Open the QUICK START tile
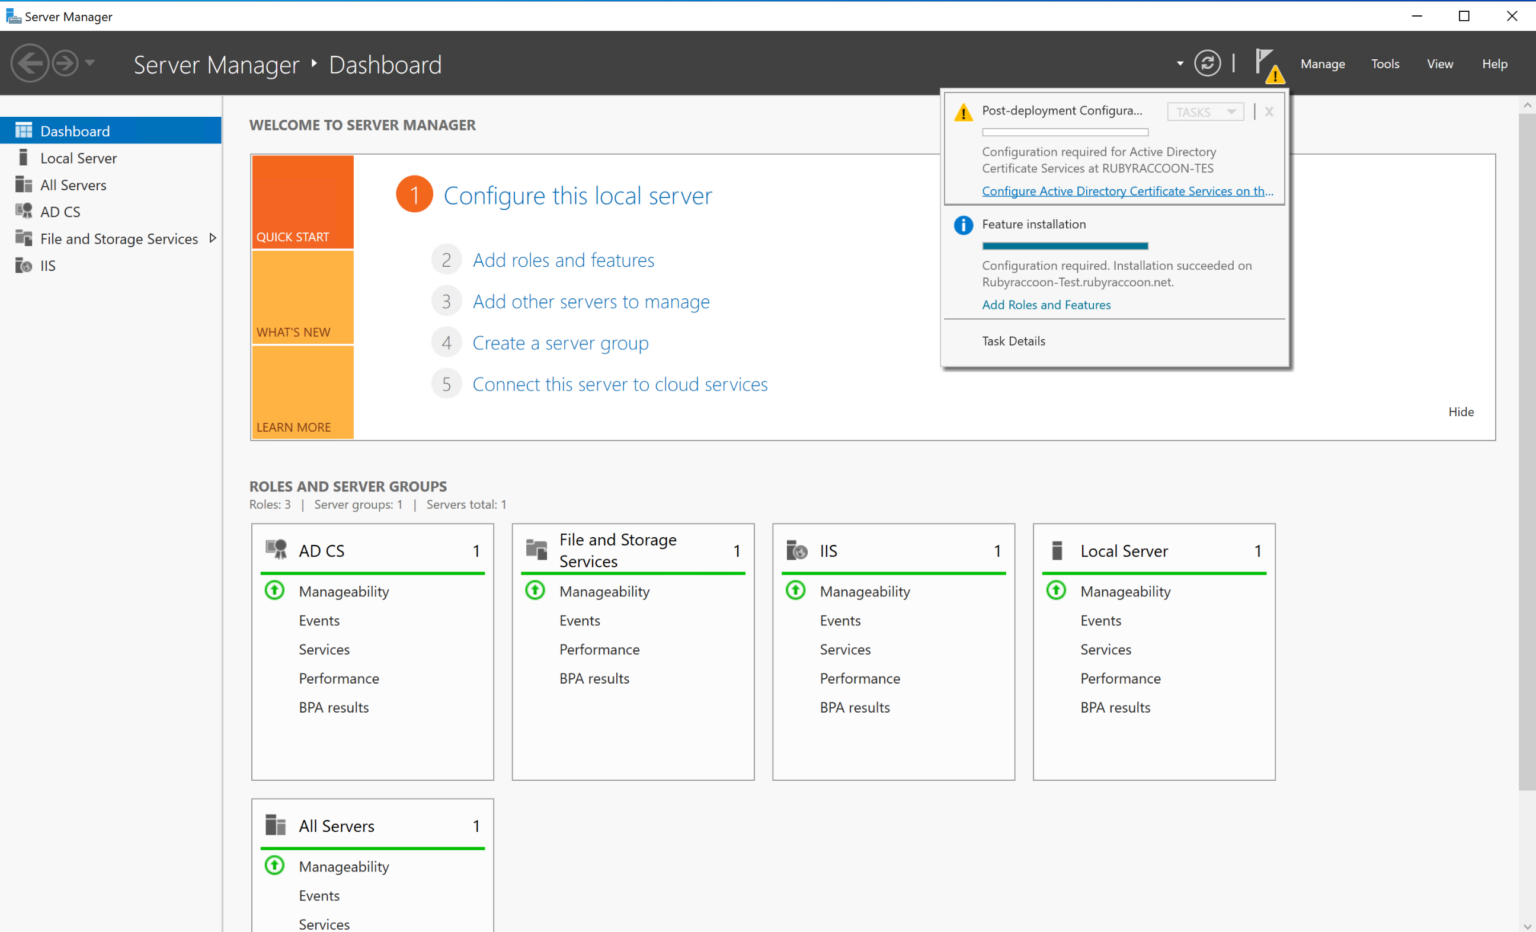1536x932 pixels. click(x=303, y=202)
